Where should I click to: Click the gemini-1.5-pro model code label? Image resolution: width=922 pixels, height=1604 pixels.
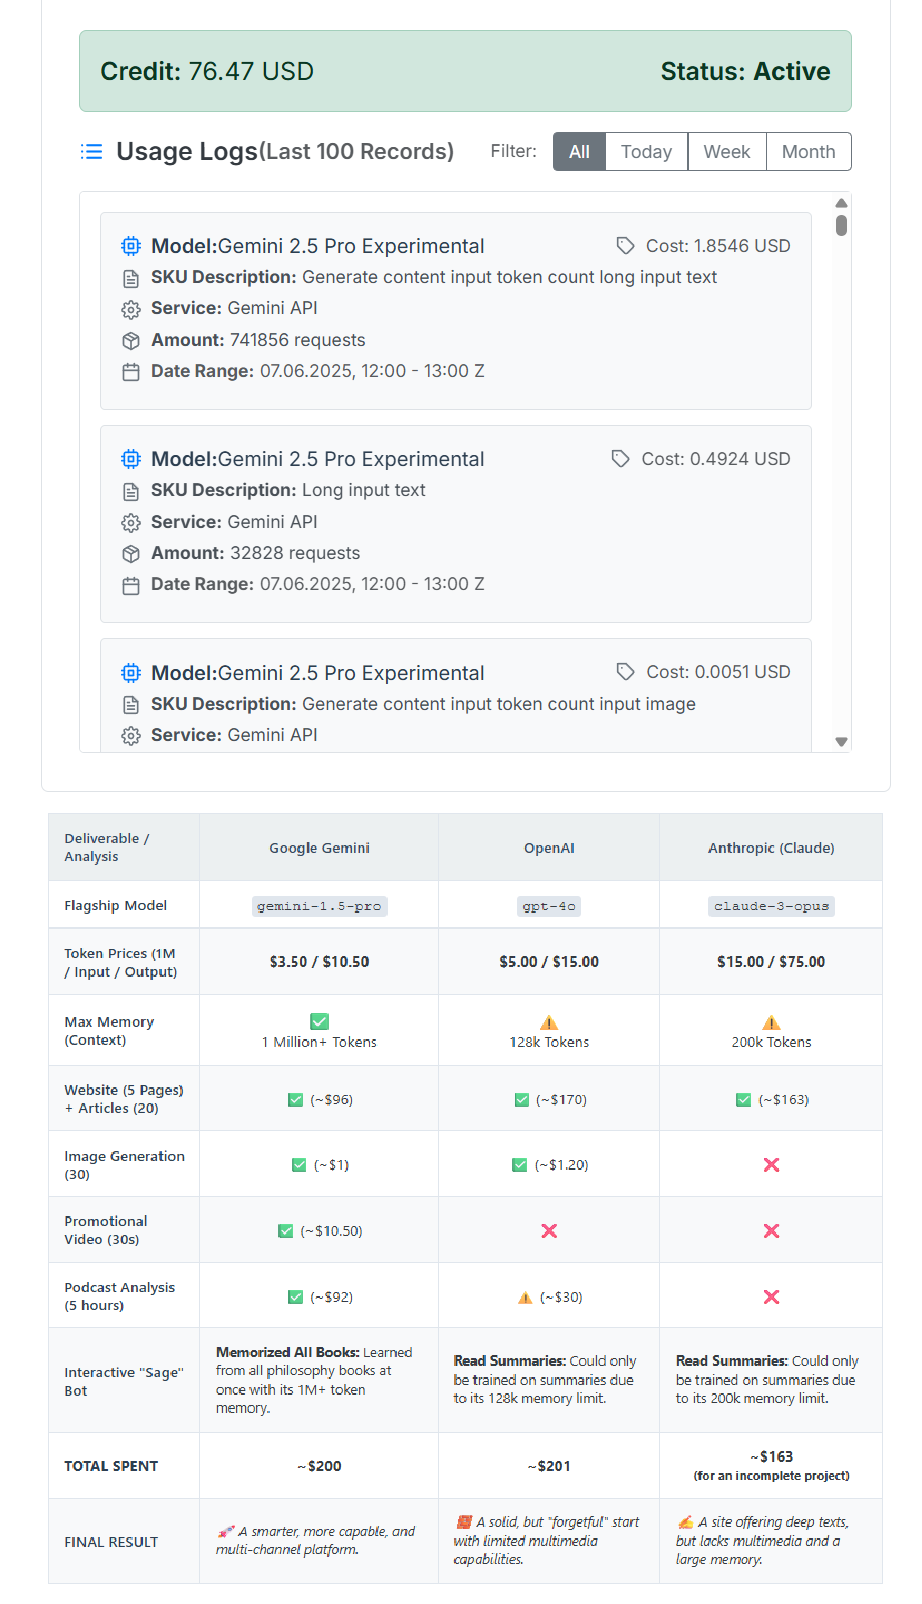319,906
